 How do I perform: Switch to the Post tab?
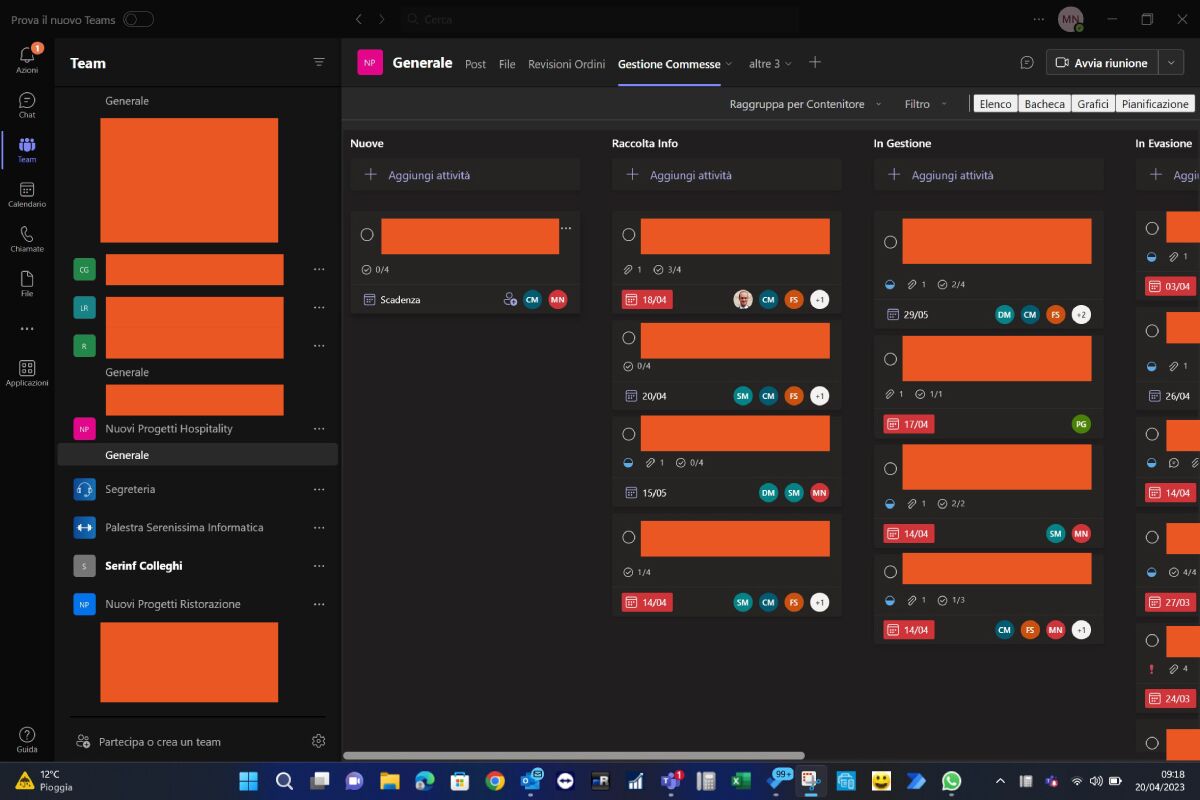(475, 63)
